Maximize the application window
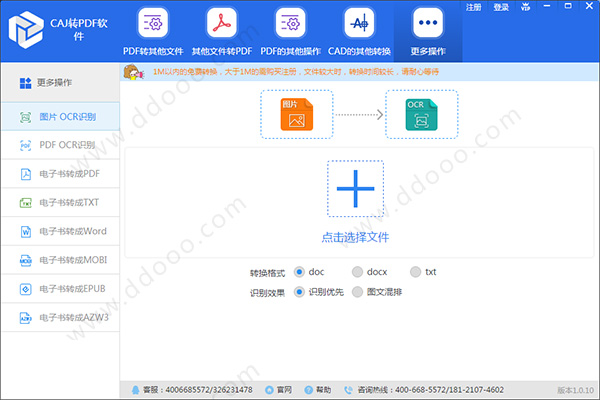The width and height of the screenshot is (600, 400). coord(568,6)
